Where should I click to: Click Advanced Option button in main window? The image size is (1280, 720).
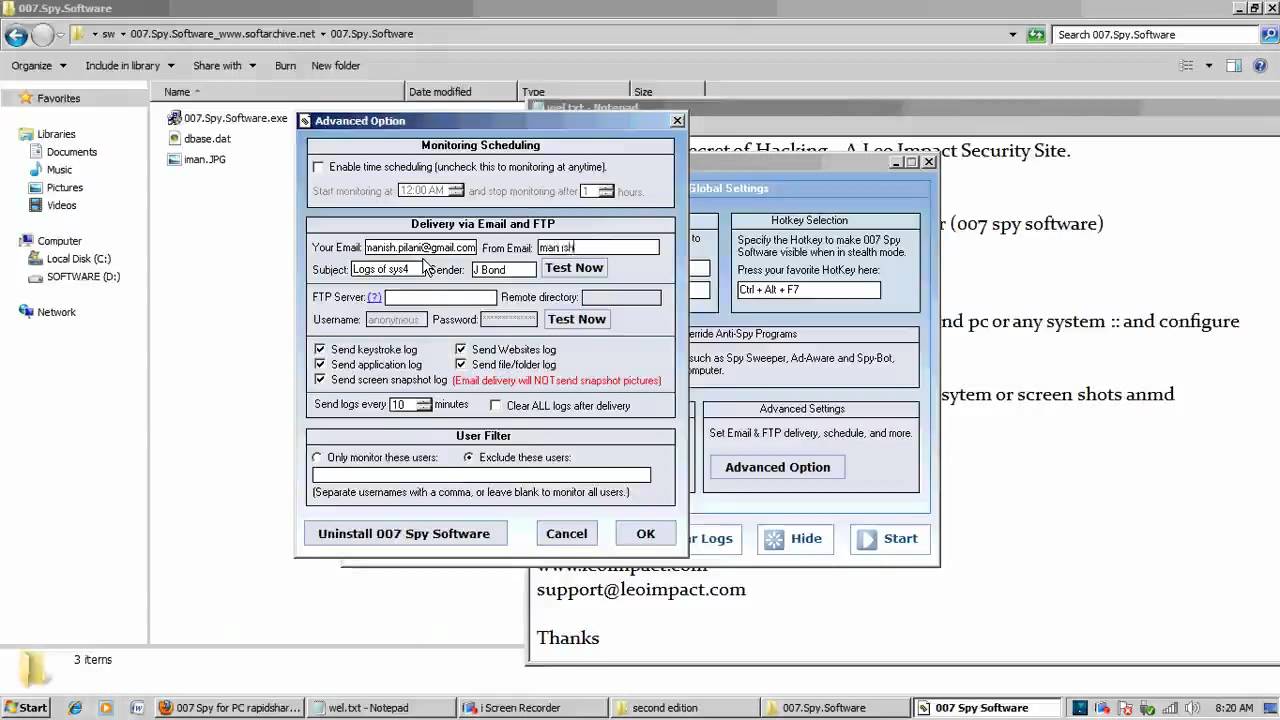pyautogui.click(x=778, y=467)
